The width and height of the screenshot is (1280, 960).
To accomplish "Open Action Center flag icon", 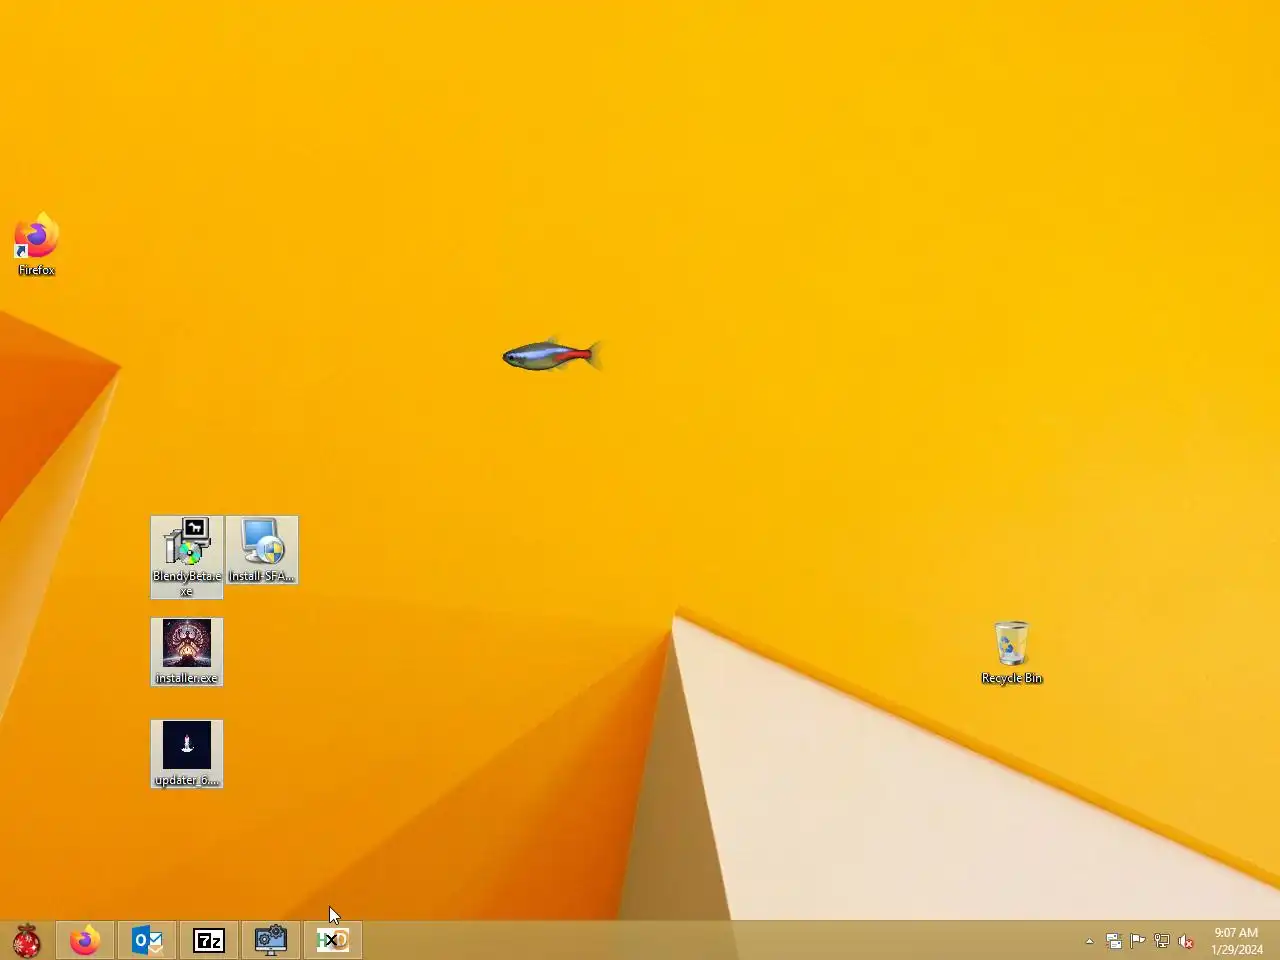I will point(1138,941).
